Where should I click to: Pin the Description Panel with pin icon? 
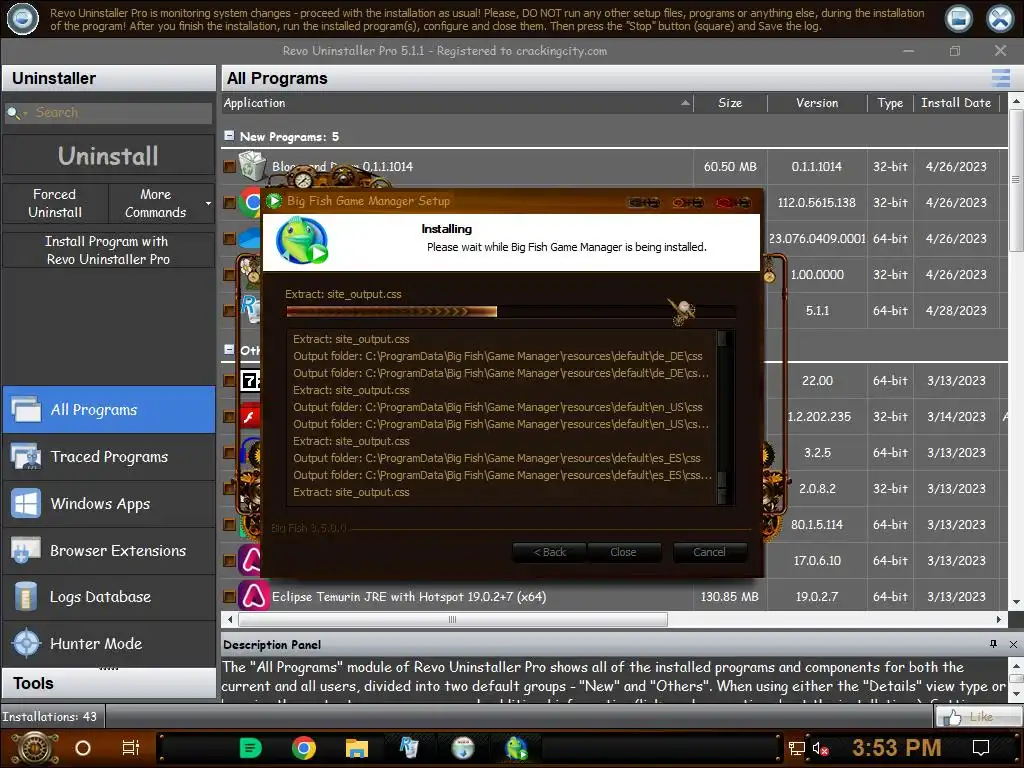pyautogui.click(x=993, y=644)
